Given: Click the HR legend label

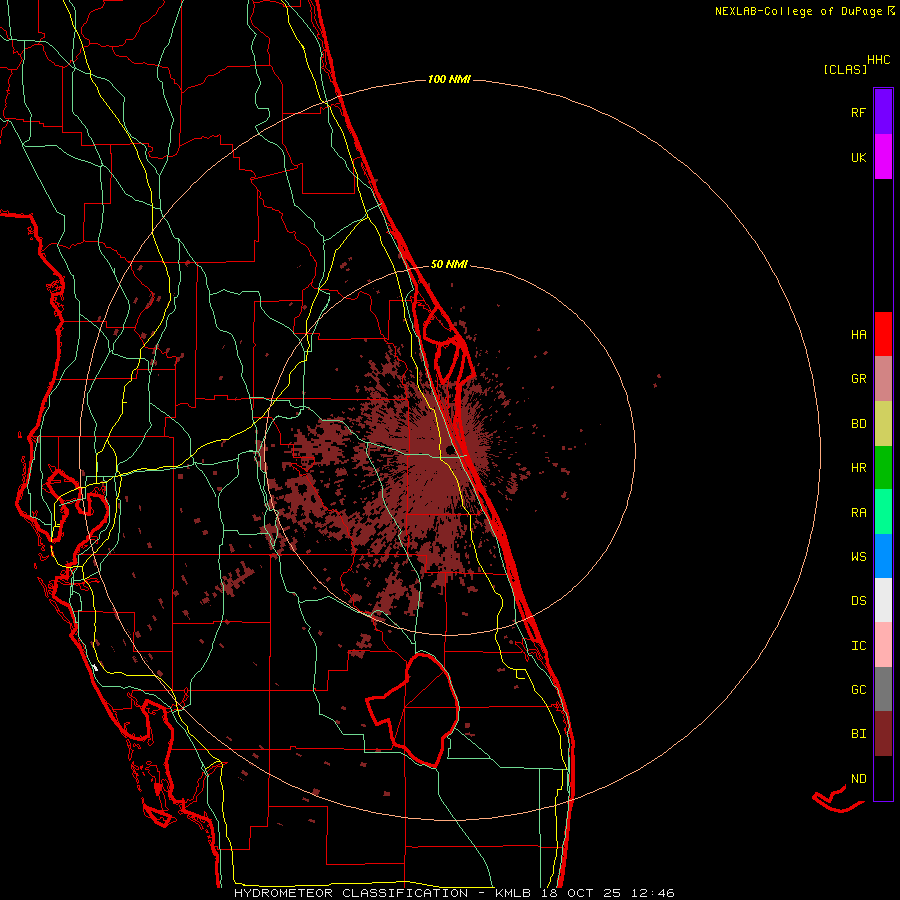Looking at the screenshot, I should pos(858,468).
